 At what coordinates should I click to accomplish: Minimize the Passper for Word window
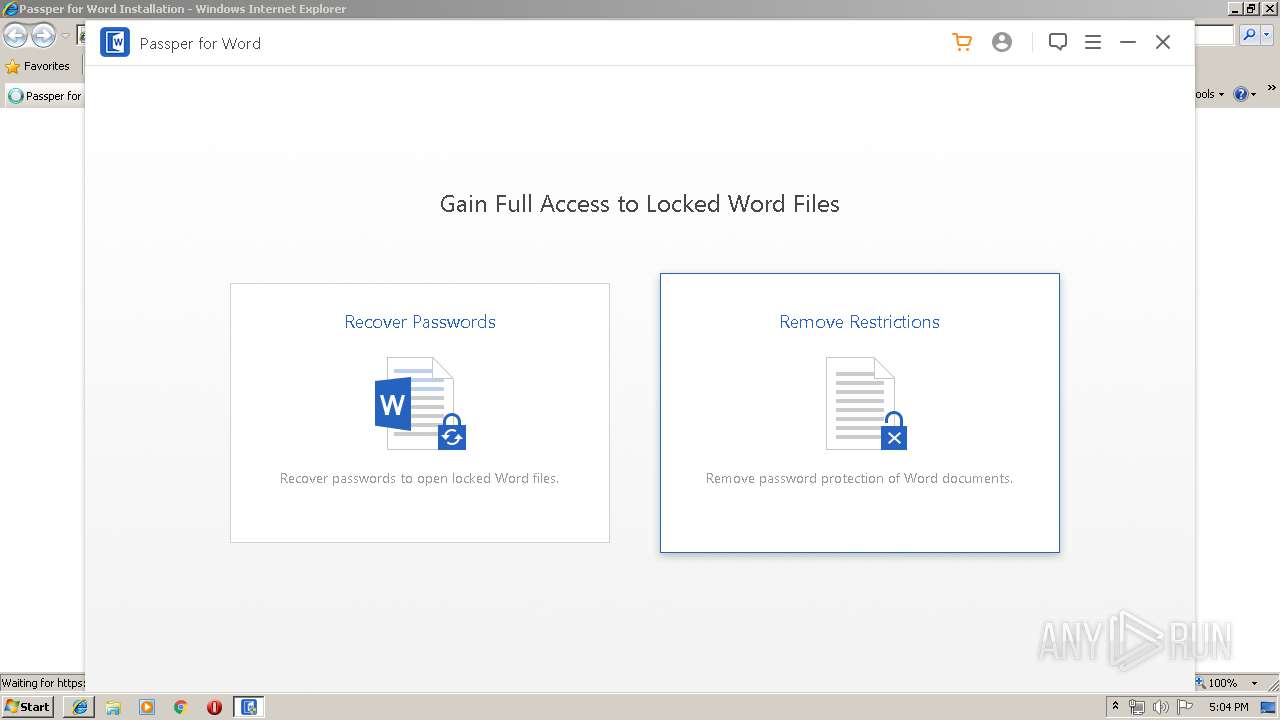click(x=1128, y=42)
